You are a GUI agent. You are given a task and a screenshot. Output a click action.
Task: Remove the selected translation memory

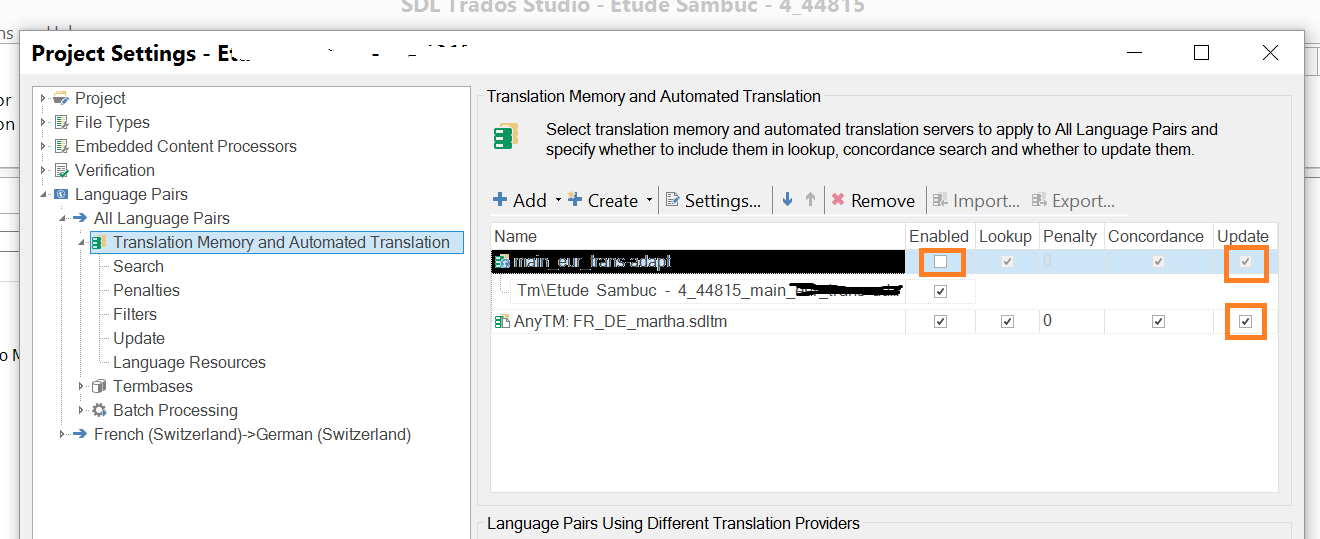[x=872, y=200]
